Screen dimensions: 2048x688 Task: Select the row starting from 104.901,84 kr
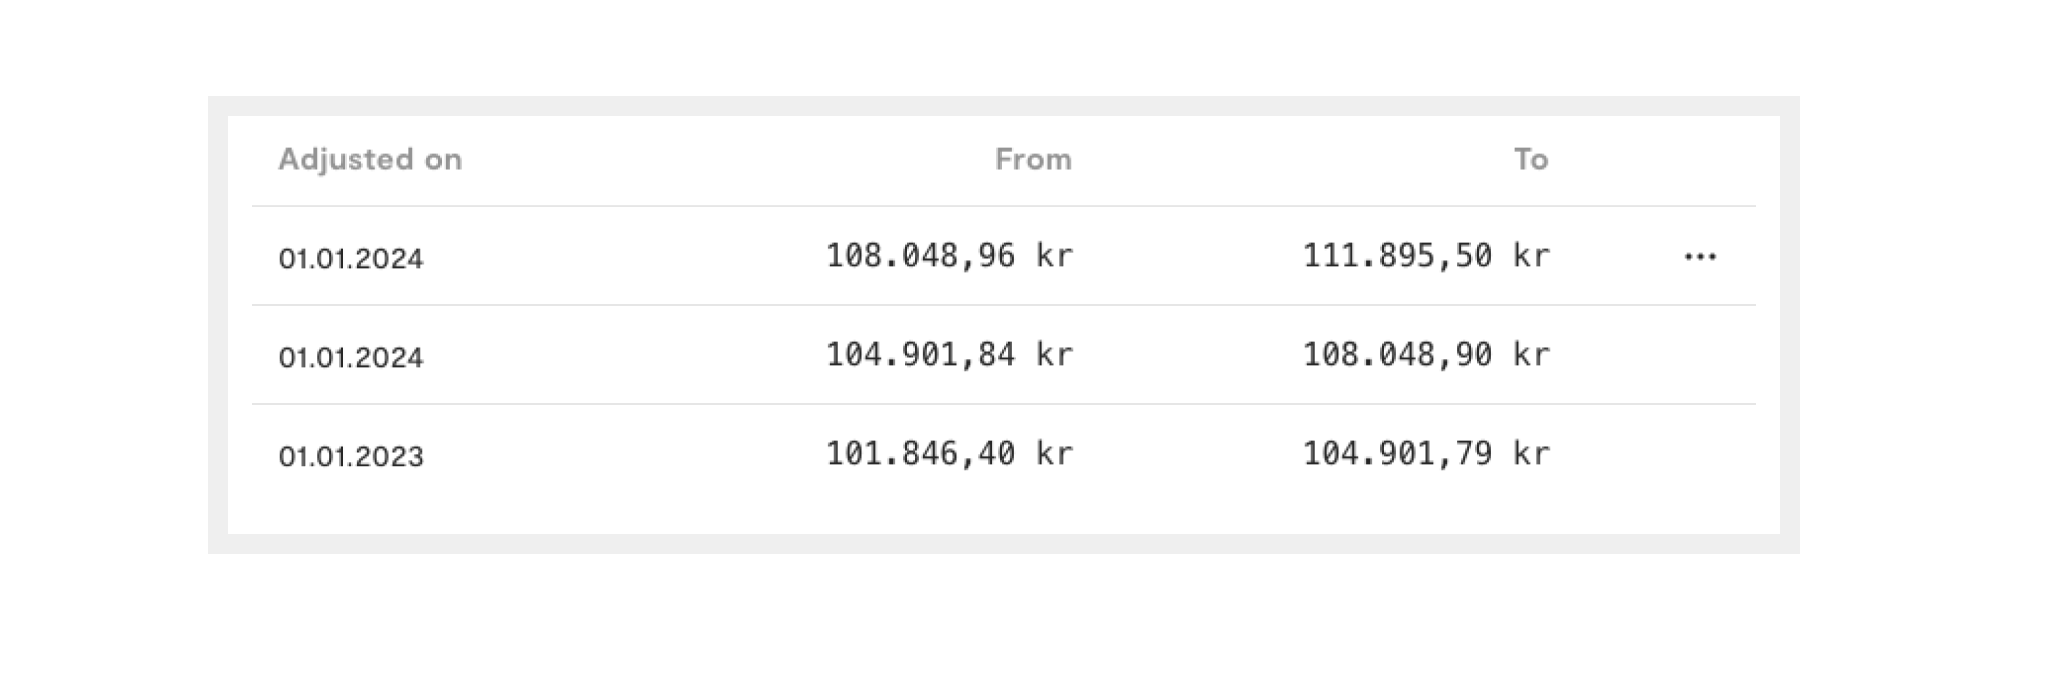click(1003, 355)
